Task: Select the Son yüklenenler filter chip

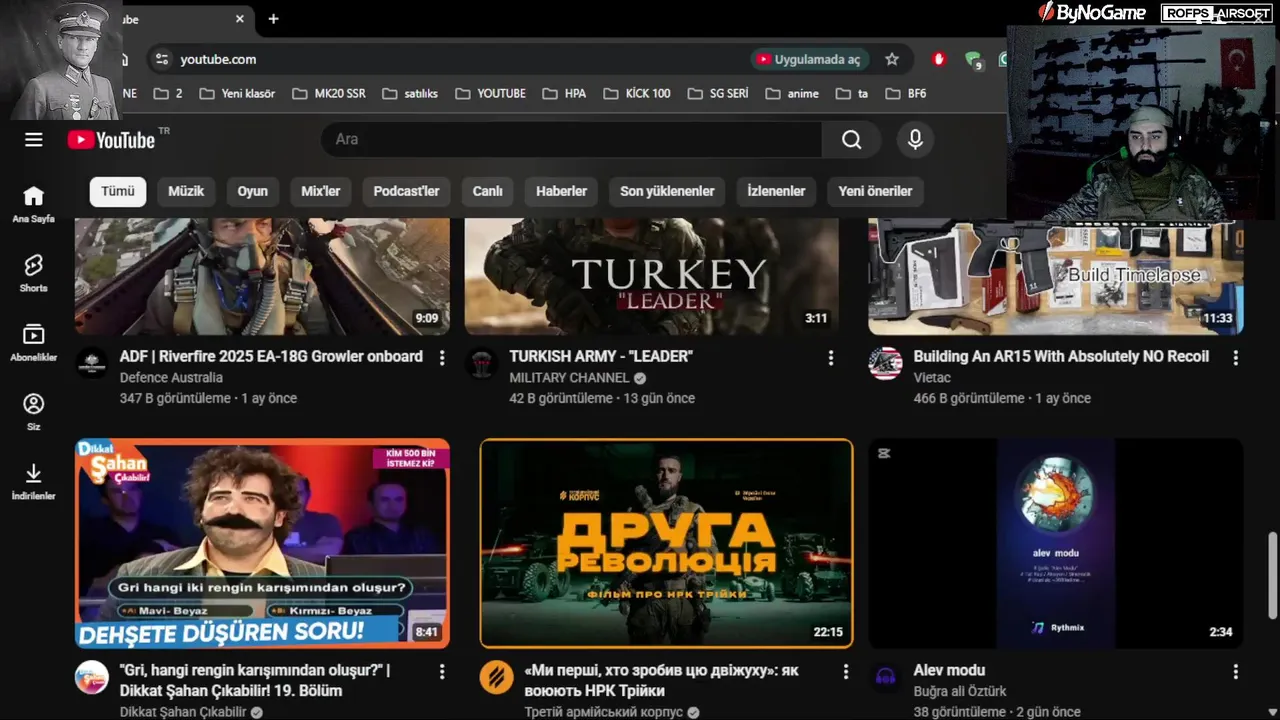Action: (x=667, y=191)
